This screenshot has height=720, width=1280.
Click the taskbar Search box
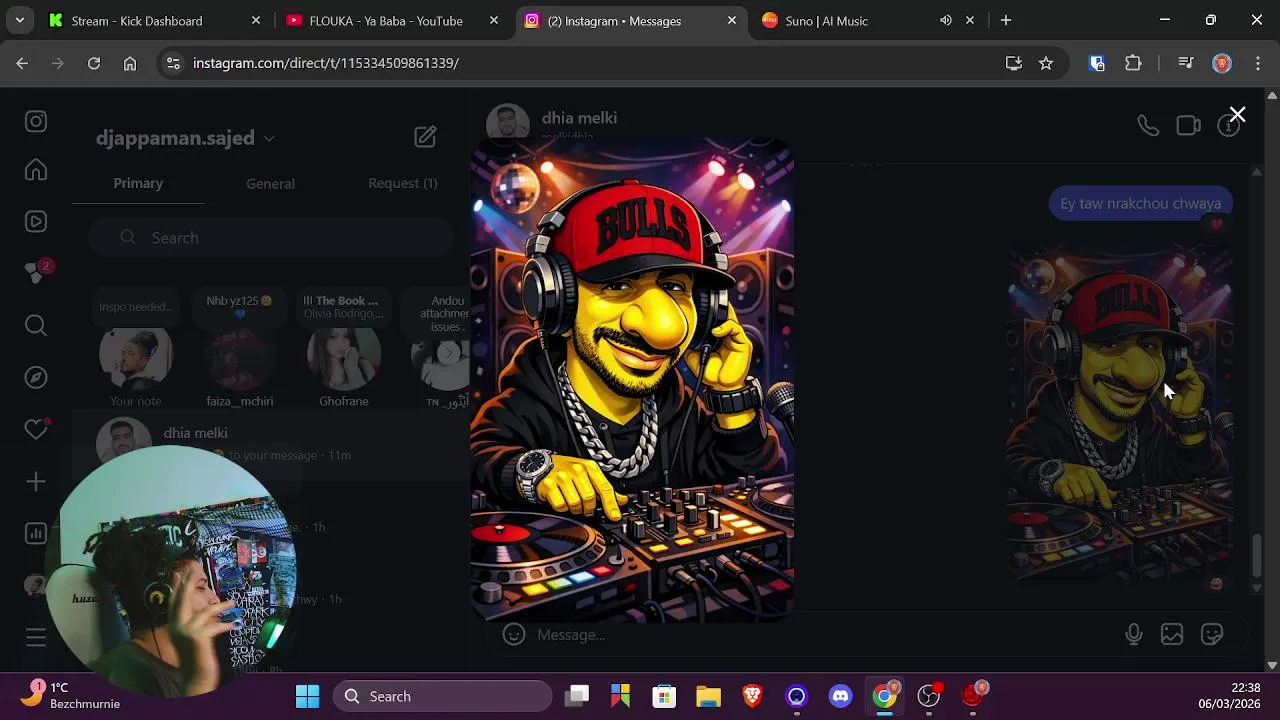point(443,696)
